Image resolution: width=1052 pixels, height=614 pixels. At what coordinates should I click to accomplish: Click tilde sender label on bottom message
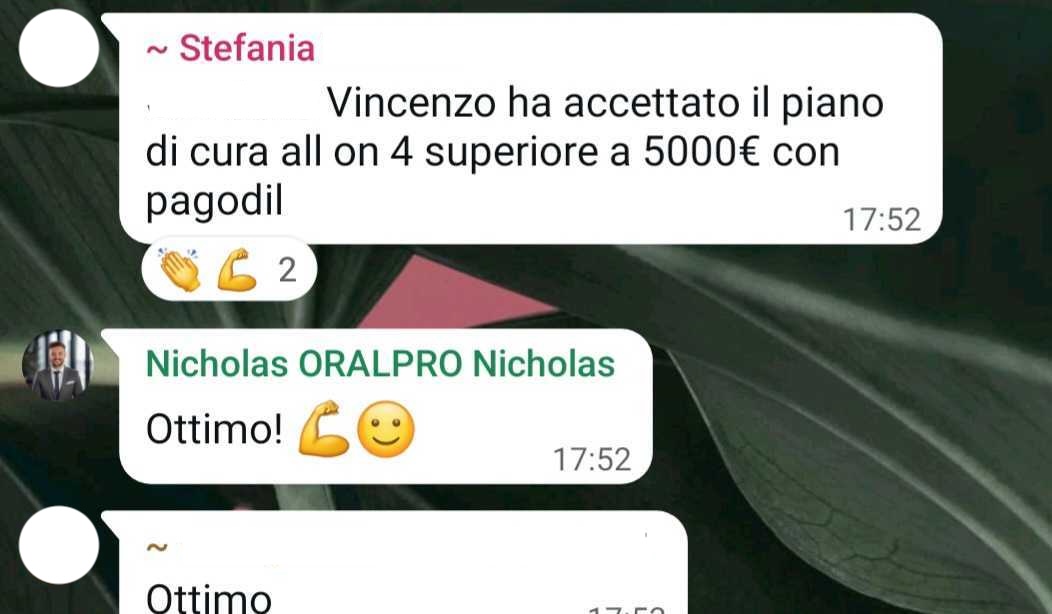(x=157, y=548)
